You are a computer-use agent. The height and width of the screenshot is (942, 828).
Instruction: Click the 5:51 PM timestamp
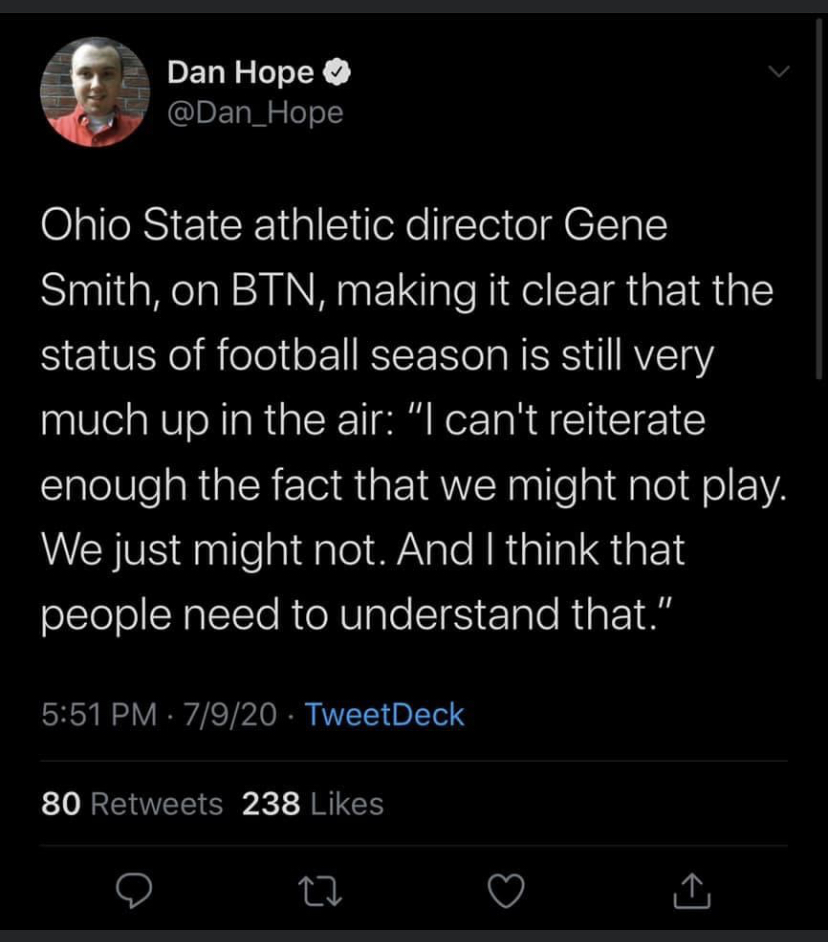pos(100,715)
